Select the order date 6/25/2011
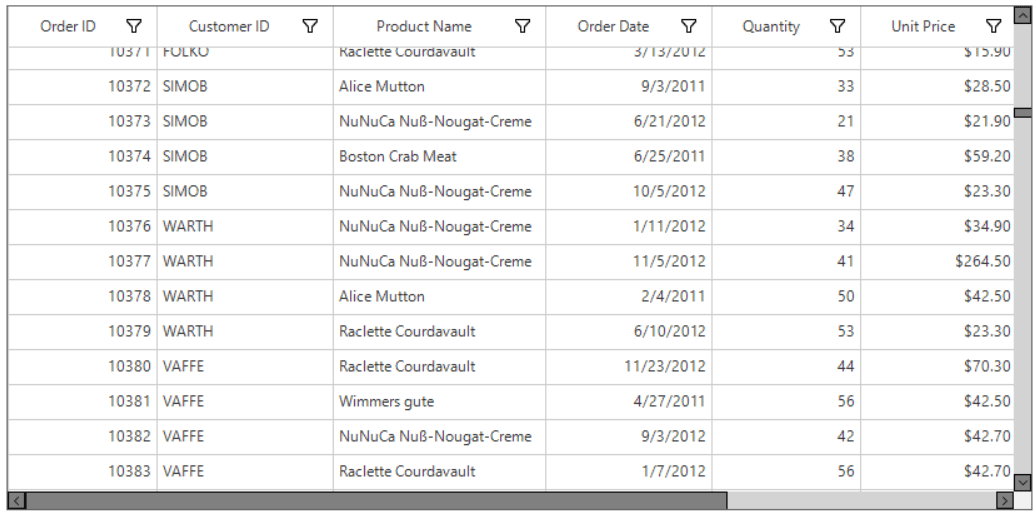 pyautogui.click(x=629, y=157)
